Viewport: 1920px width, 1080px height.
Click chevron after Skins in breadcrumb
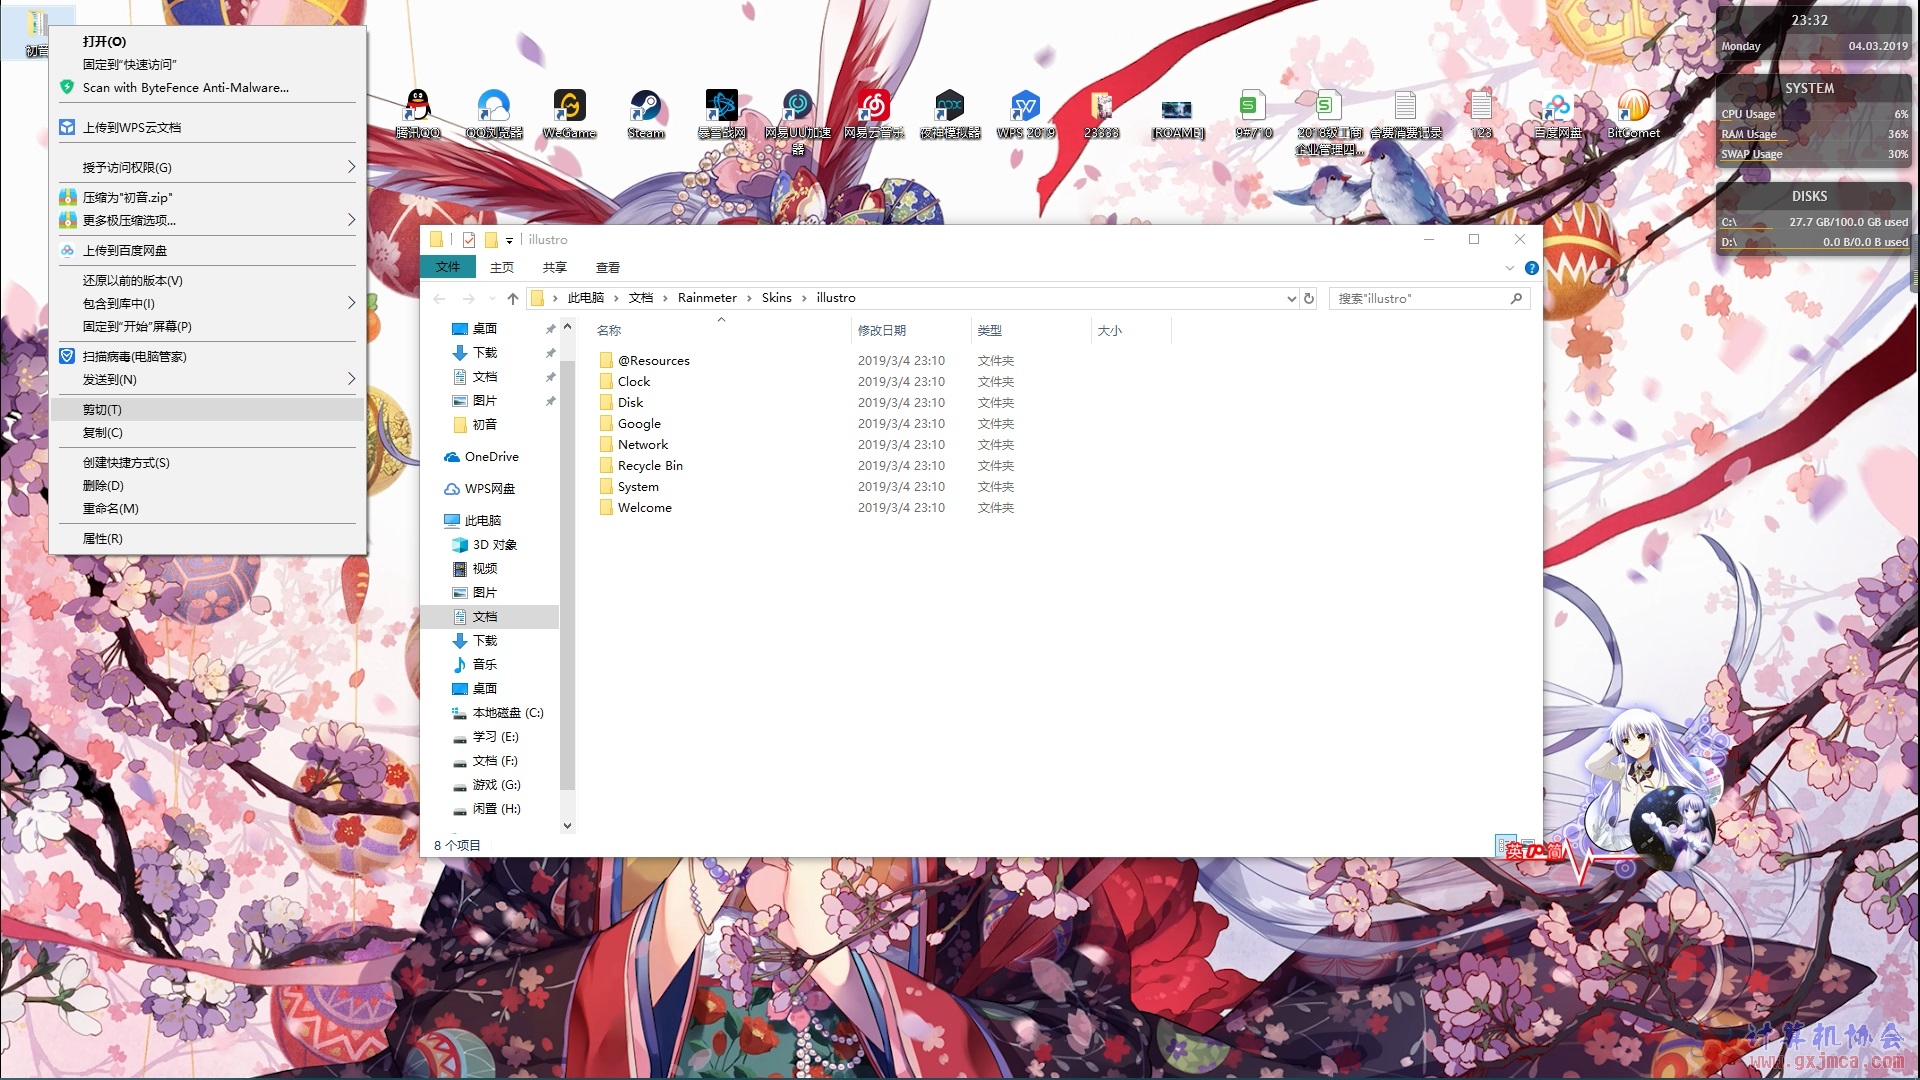[804, 298]
